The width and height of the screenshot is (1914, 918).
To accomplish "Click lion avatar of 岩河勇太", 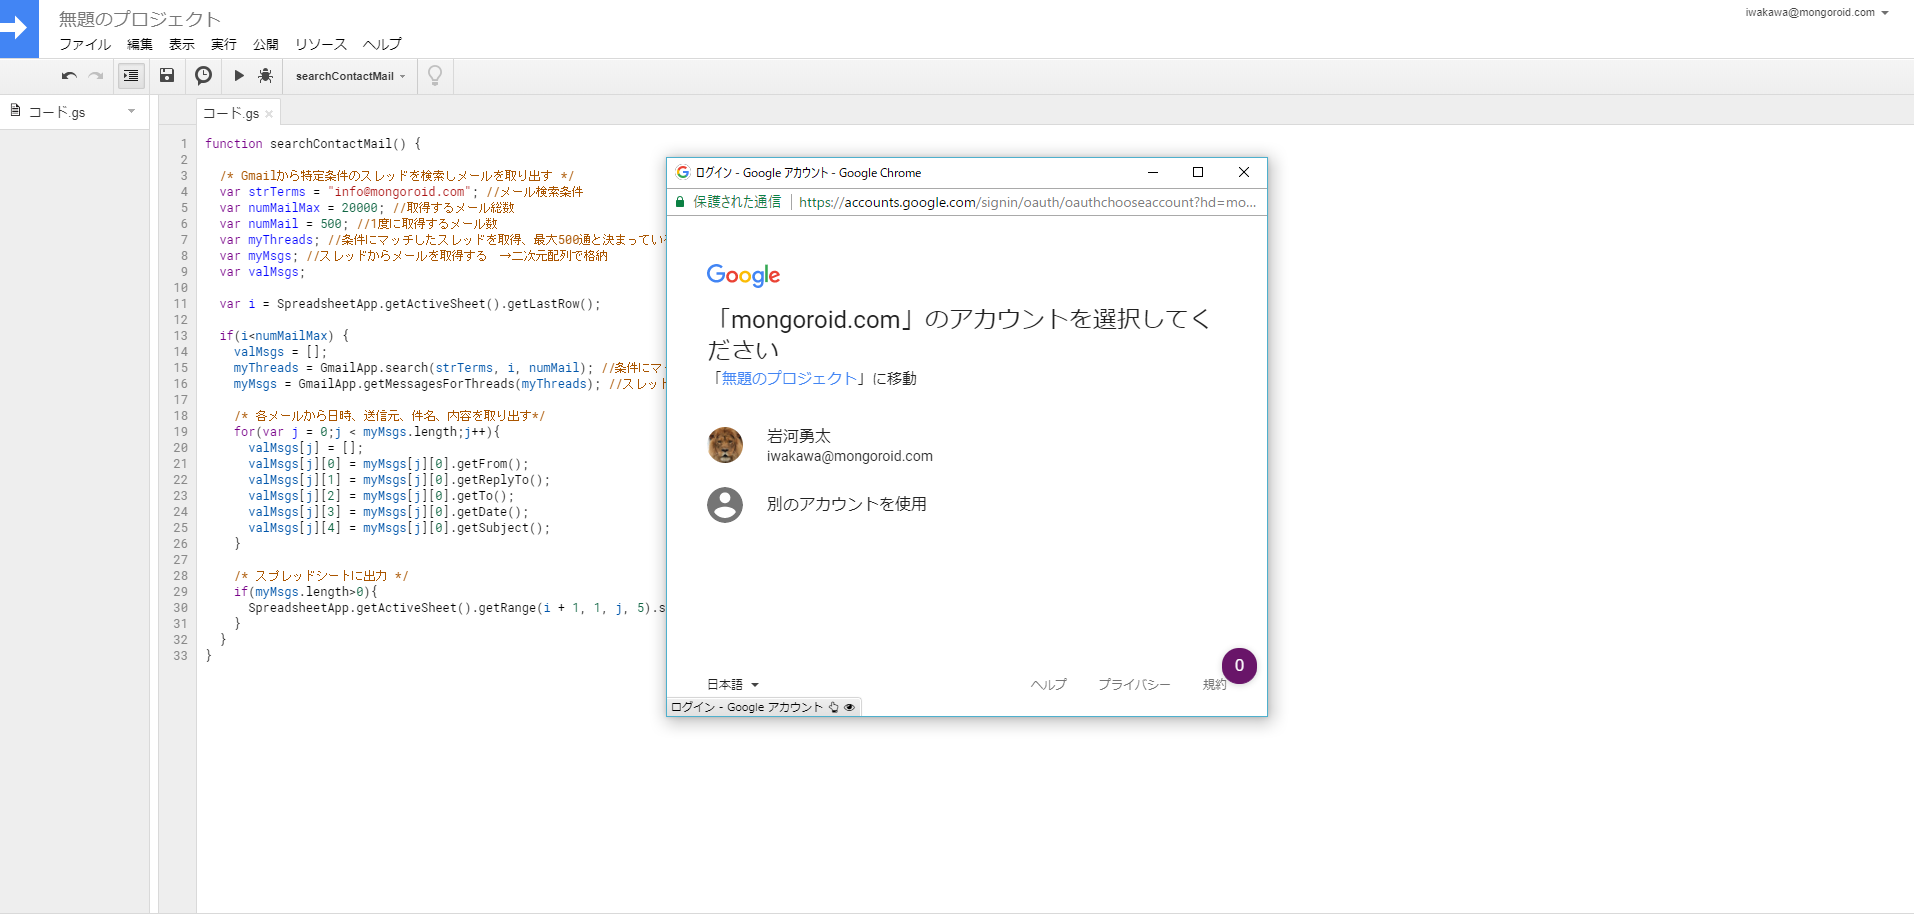I will [725, 445].
